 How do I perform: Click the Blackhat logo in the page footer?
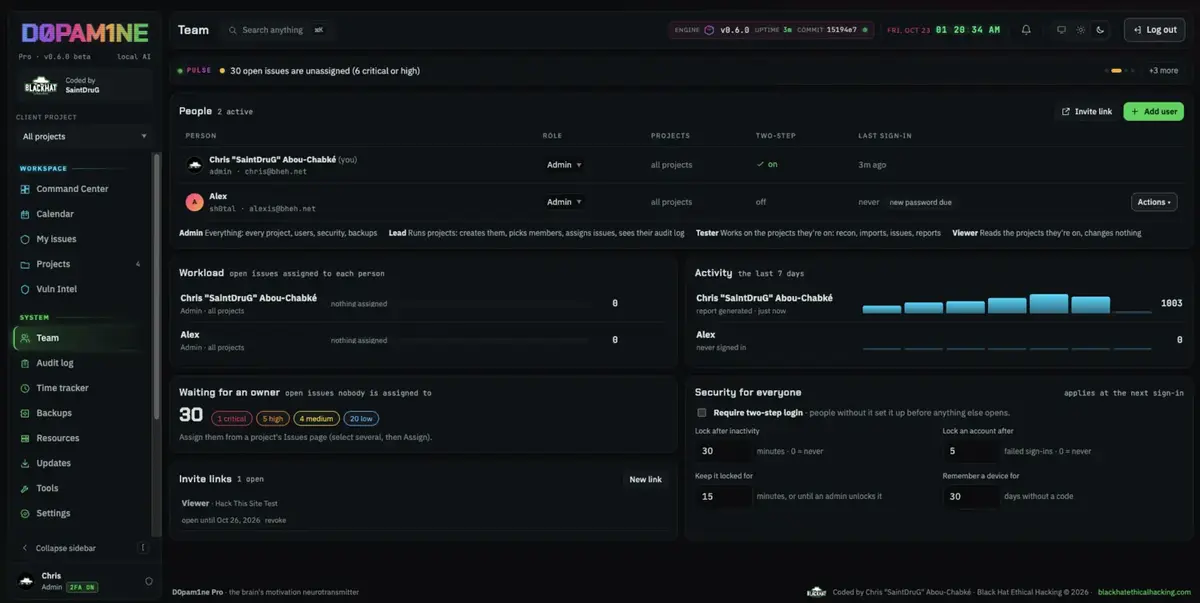(817, 592)
